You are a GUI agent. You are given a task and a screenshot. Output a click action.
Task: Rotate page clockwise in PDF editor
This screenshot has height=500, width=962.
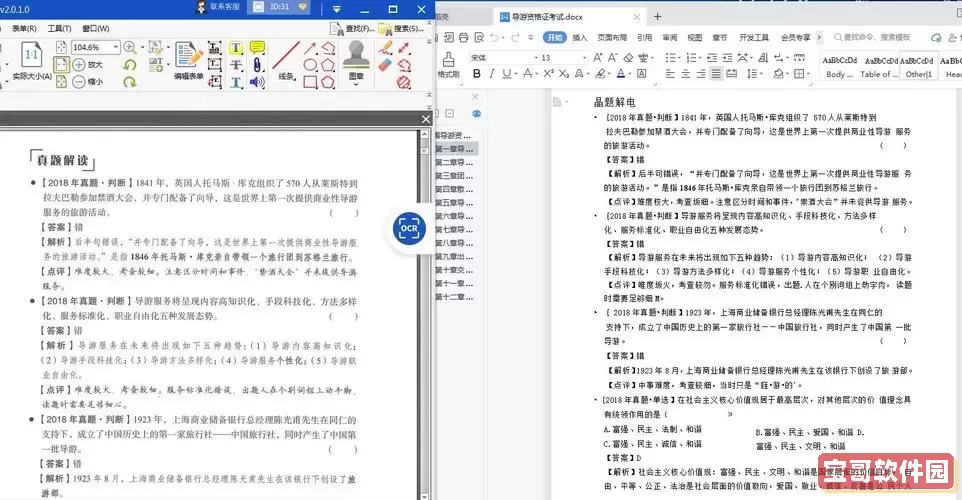pos(129,82)
